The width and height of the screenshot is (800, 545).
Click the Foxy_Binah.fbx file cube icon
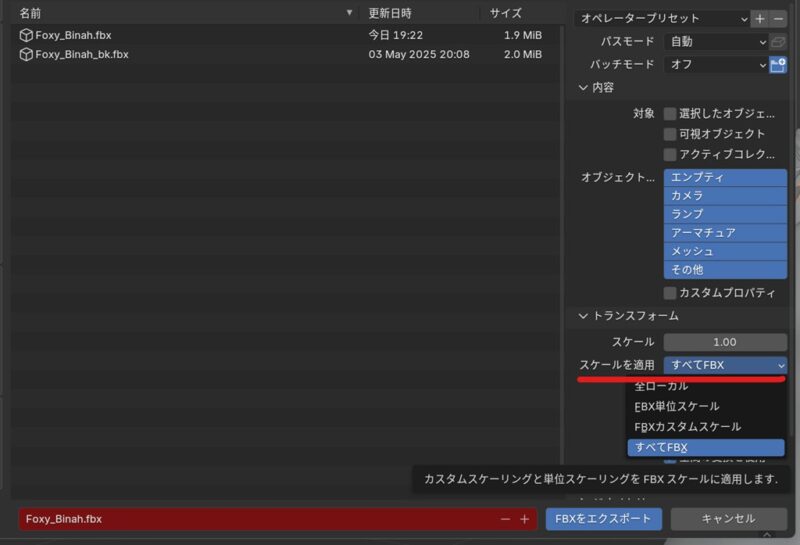tap(26, 35)
